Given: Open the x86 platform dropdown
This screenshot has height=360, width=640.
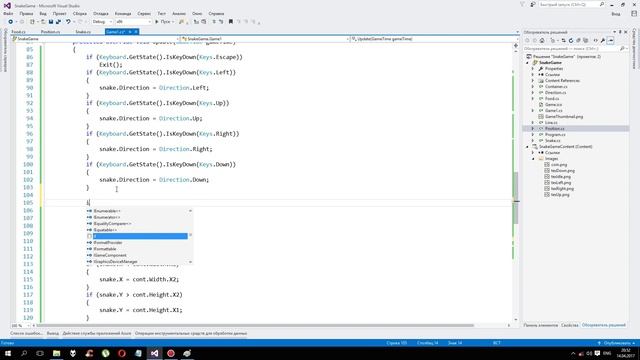Looking at the screenshot, I should (133, 22).
